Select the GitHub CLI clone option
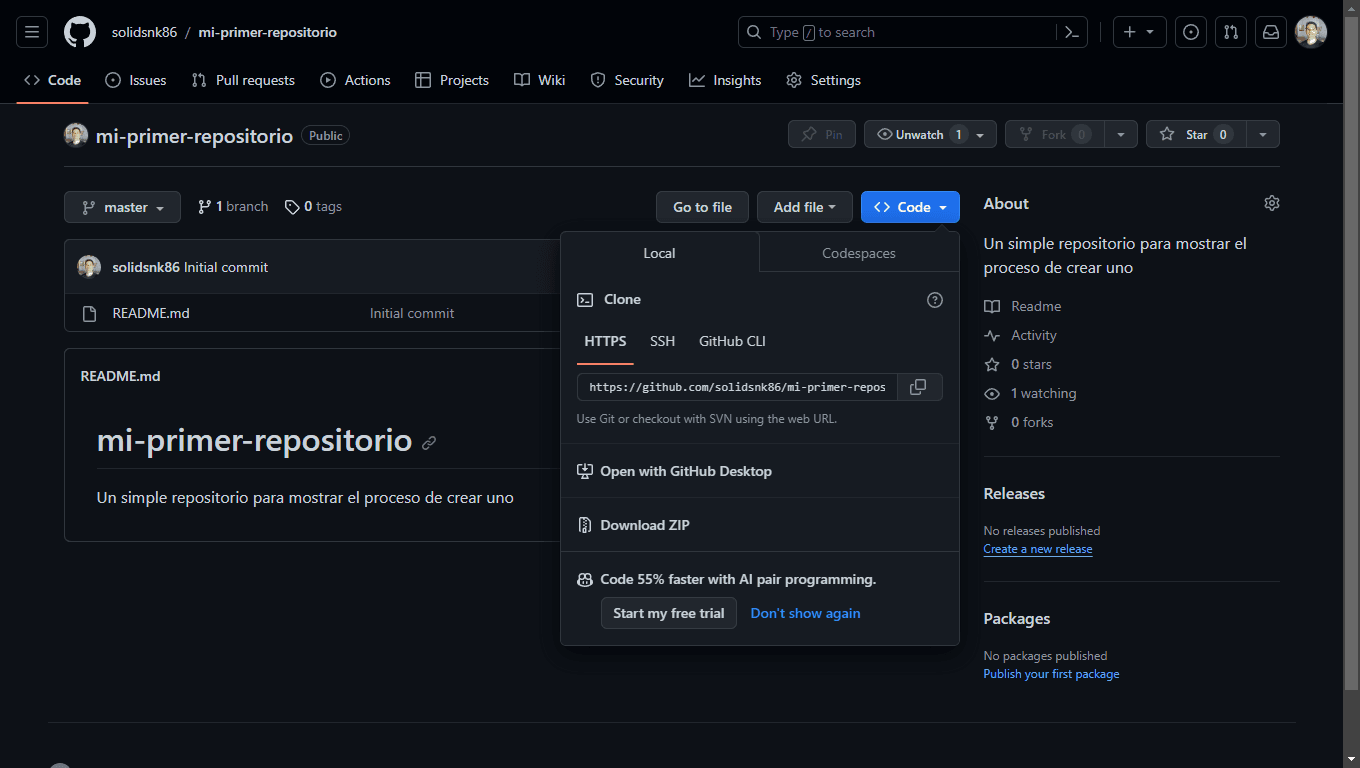The height and width of the screenshot is (768, 1360). pos(732,341)
